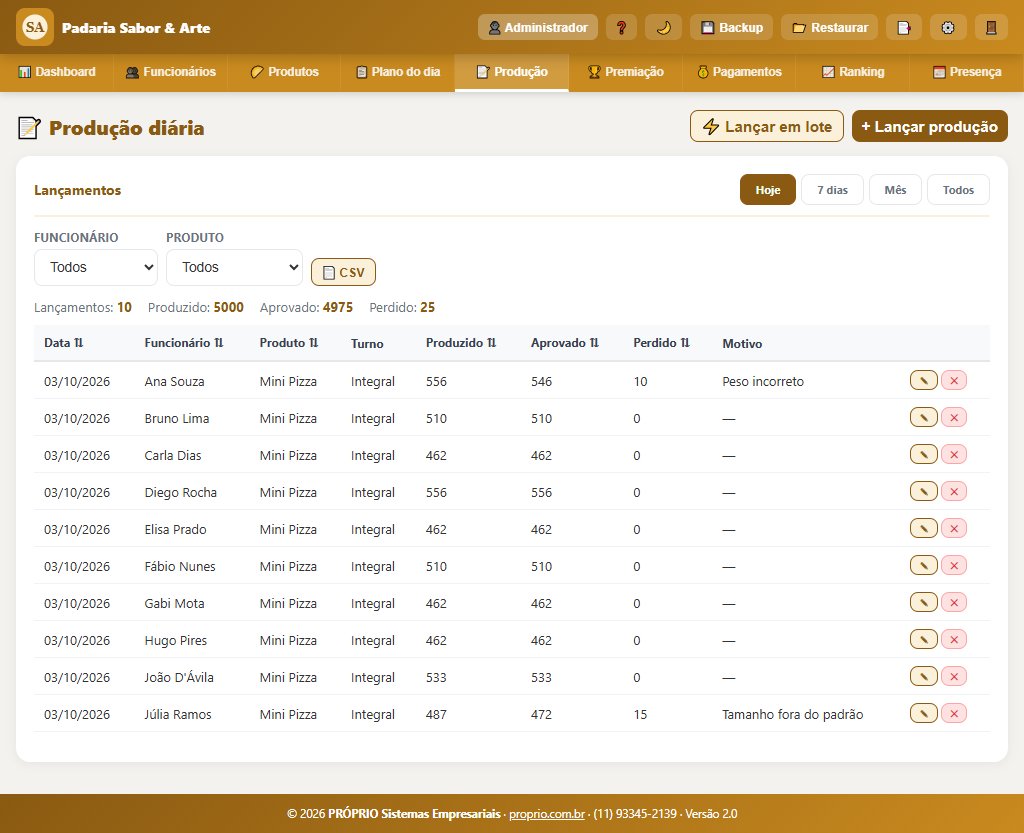Delete the Elisa Prado entry
1024x833 pixels.
point(953,529)
